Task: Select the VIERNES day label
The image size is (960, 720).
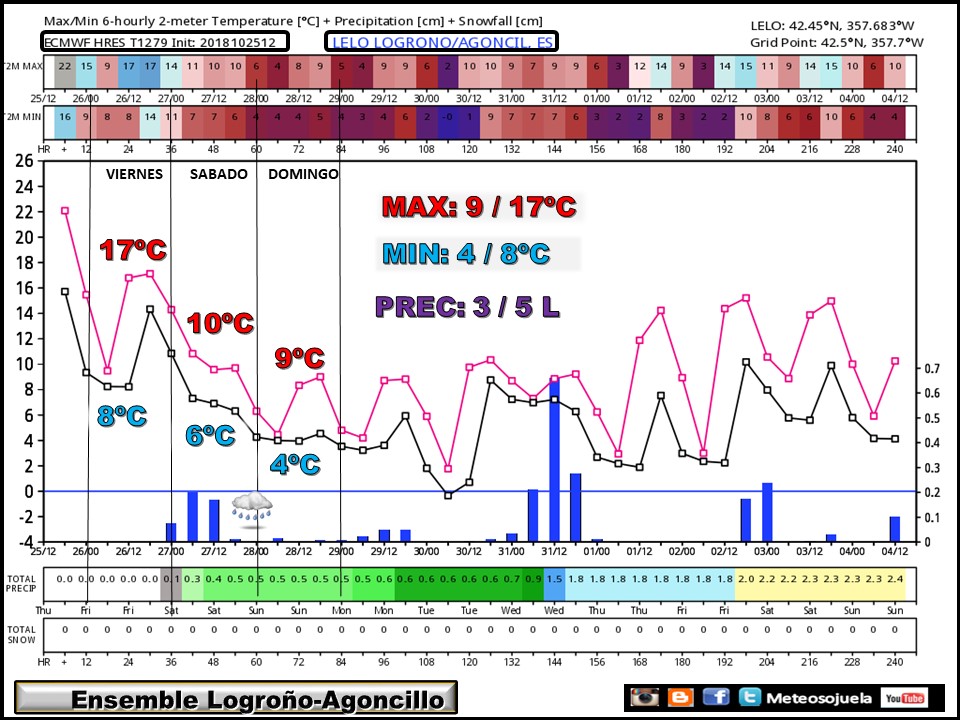Action: click(x=134, y=174)
